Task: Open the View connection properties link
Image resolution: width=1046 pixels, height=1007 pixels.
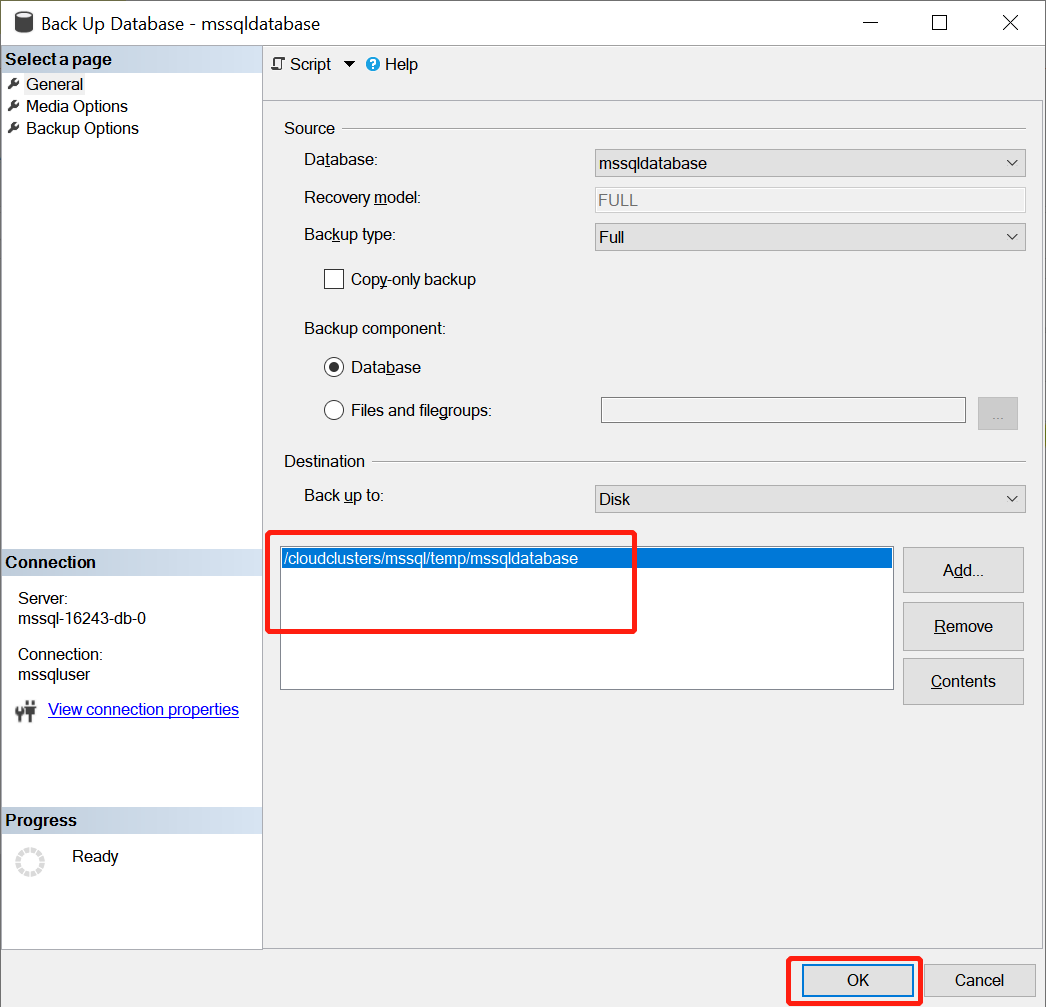Action: [143, 709]
